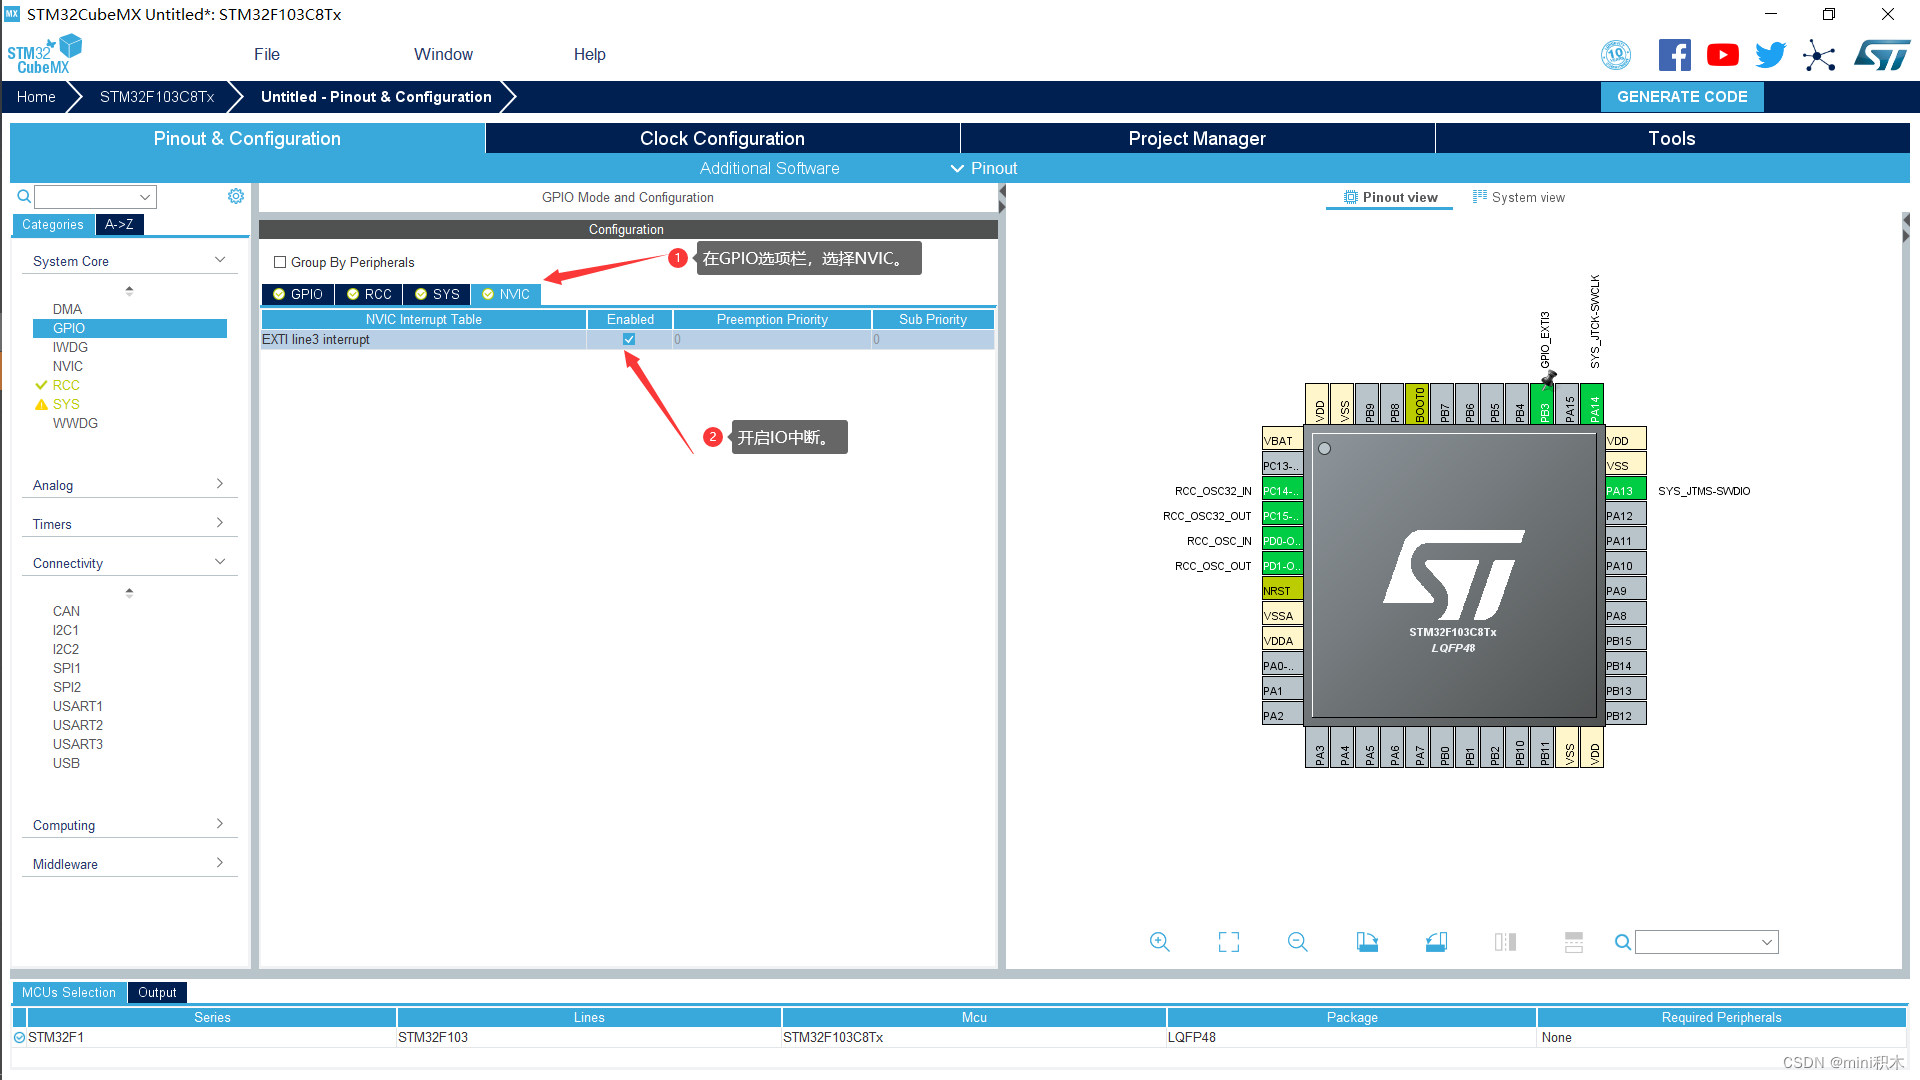Open the Help menu
This screenshot has height=1080, width=1920.
[589, 54]
